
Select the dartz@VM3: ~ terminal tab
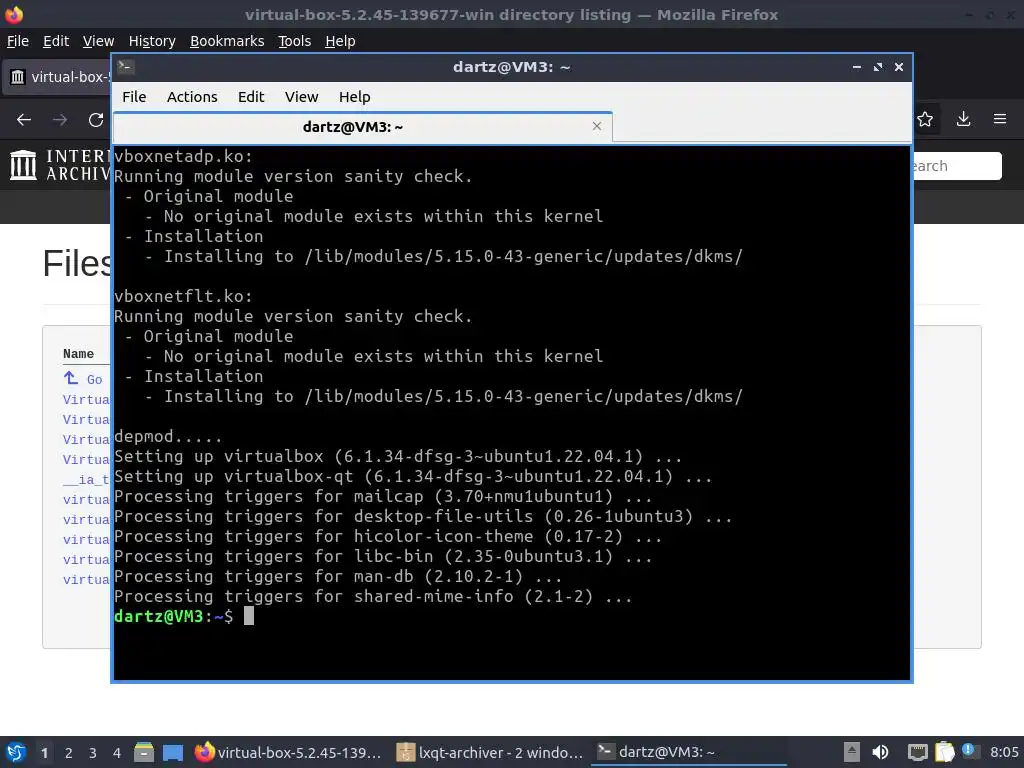362,127
